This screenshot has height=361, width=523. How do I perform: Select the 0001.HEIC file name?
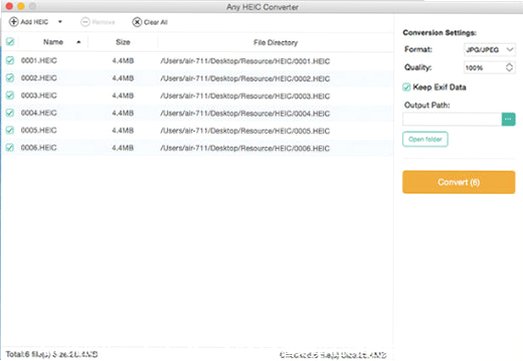(x=39, y=61)
